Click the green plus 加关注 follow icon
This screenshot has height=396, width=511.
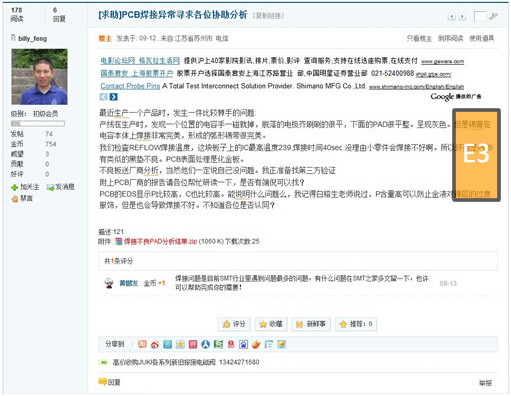[x=15, y=187]
